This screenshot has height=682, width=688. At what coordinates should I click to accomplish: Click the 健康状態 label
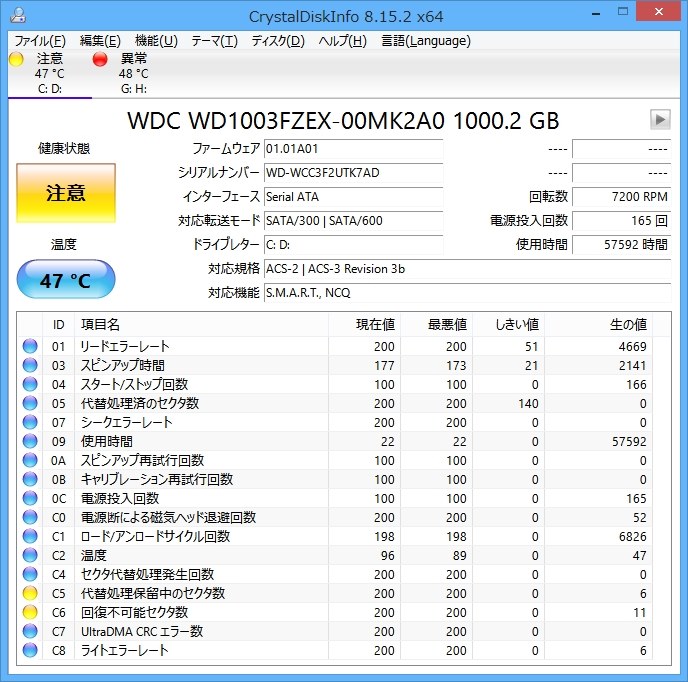(x=64, y=148)
